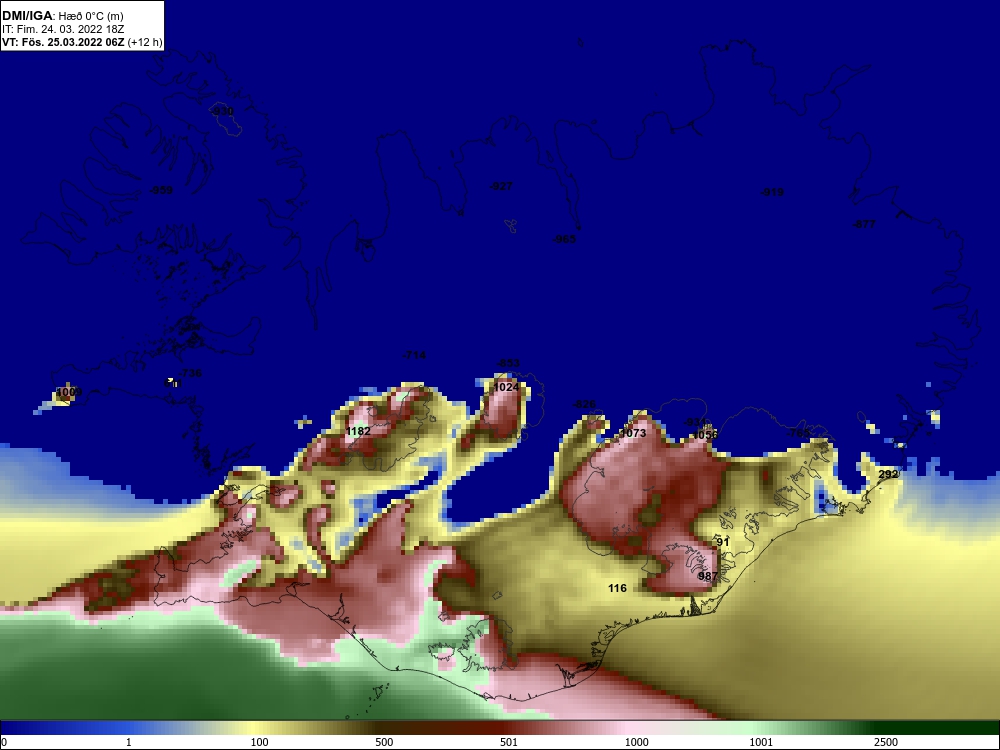This screenshot has height=750, width=1000.
Task: Click the map value label -965
Action: (x=564, y=239)
